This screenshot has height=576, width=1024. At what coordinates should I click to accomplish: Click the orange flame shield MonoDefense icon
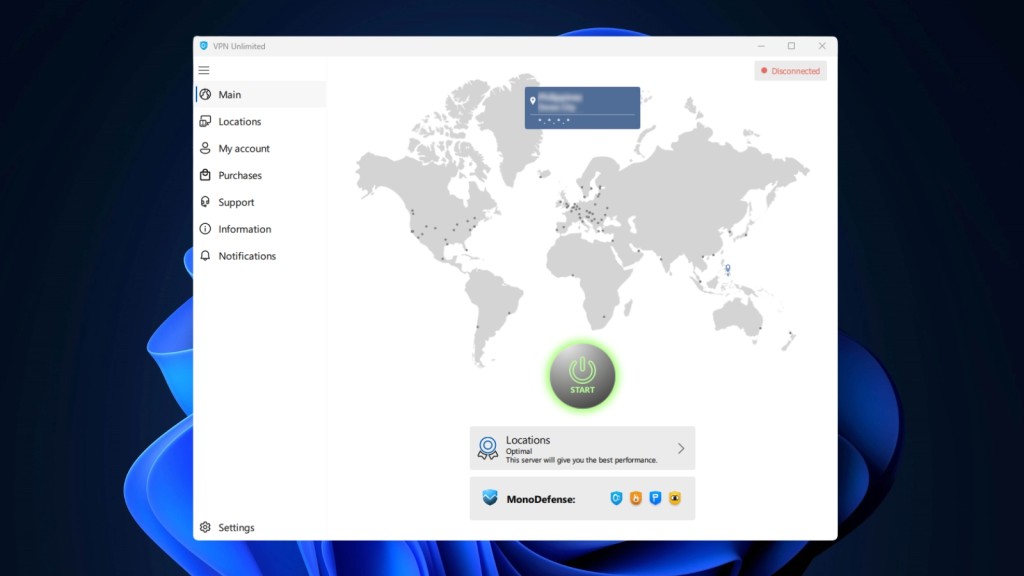[x=636, y=498]
